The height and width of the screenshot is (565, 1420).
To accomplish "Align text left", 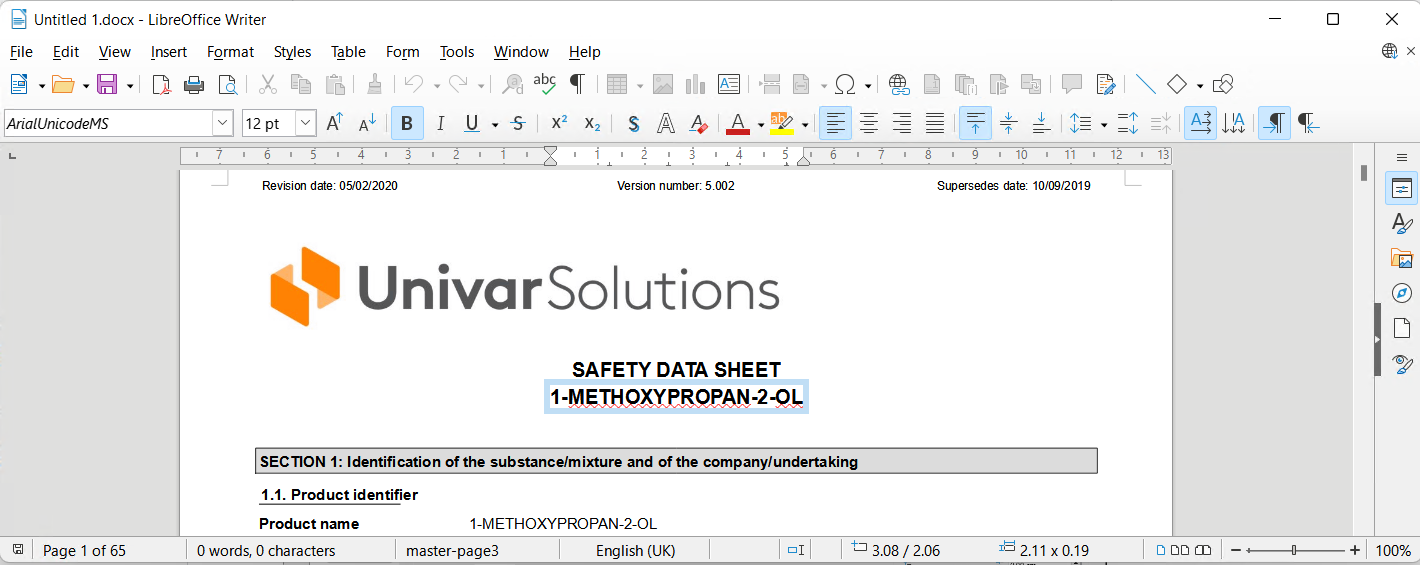I will point(836,123).
